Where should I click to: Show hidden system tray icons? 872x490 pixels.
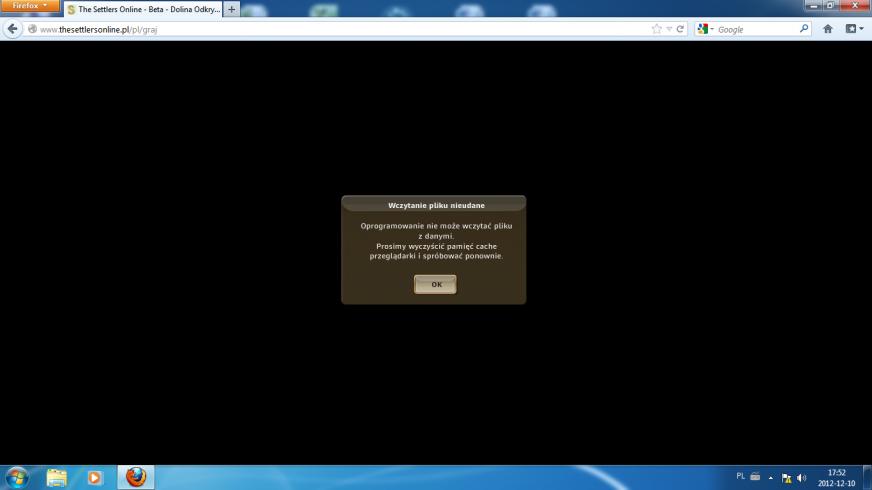(772, 477)
